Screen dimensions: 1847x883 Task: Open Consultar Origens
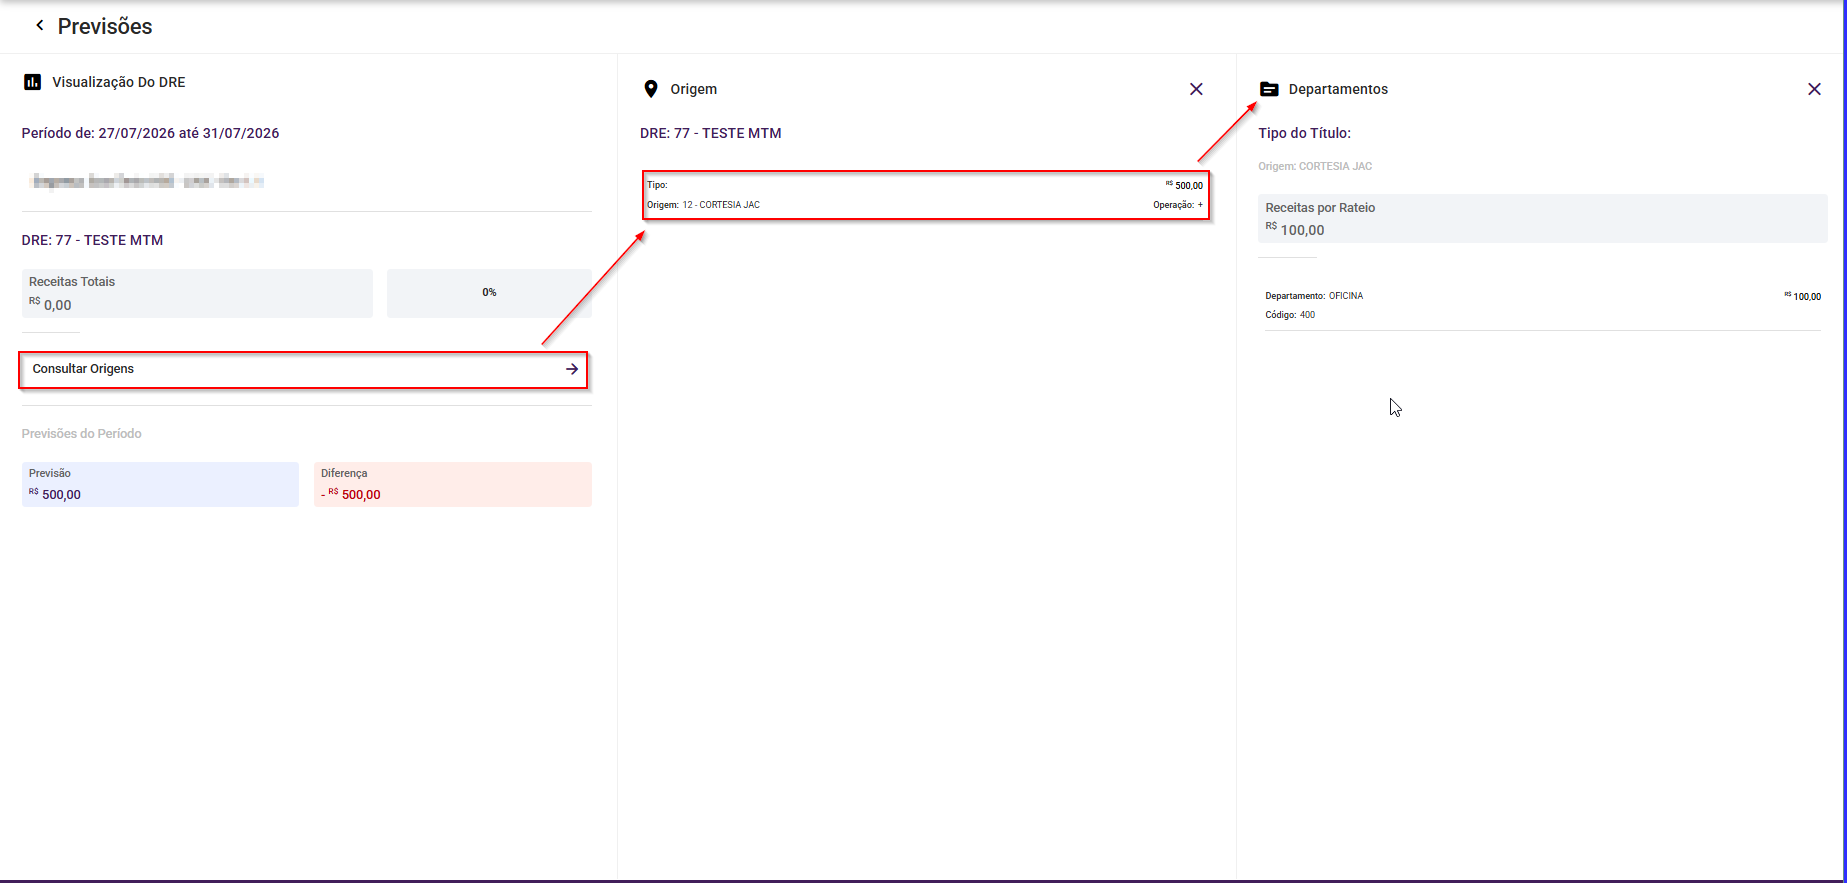[303, 369]
